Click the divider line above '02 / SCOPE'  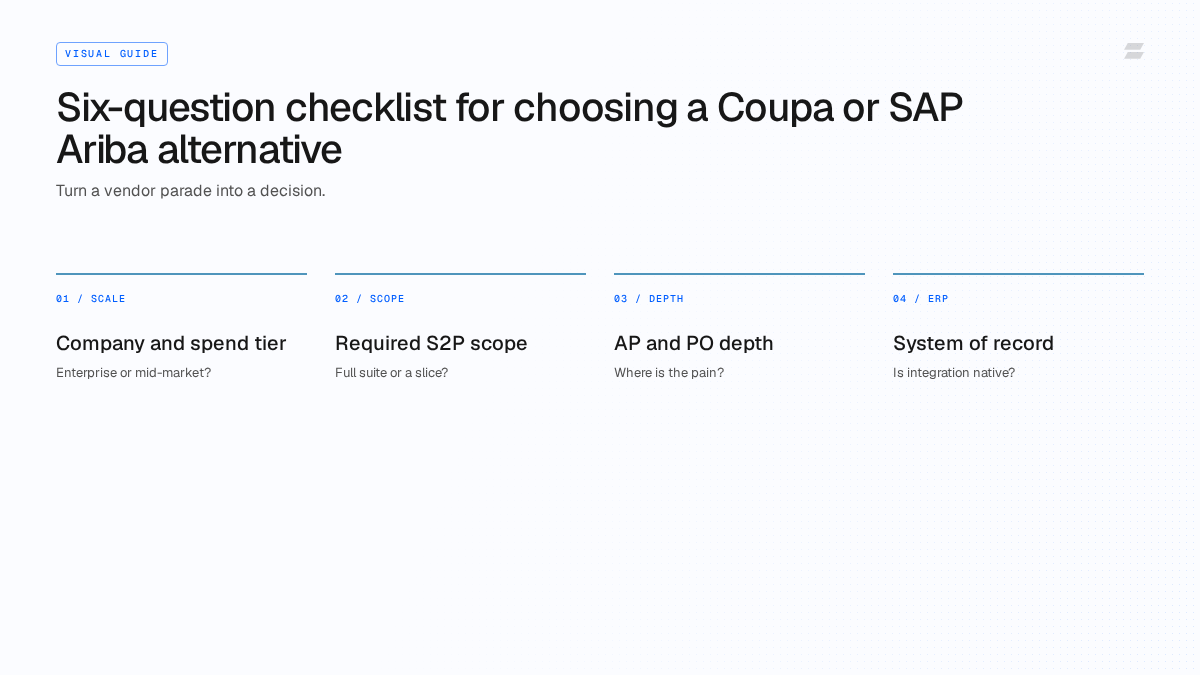[460, 273]
